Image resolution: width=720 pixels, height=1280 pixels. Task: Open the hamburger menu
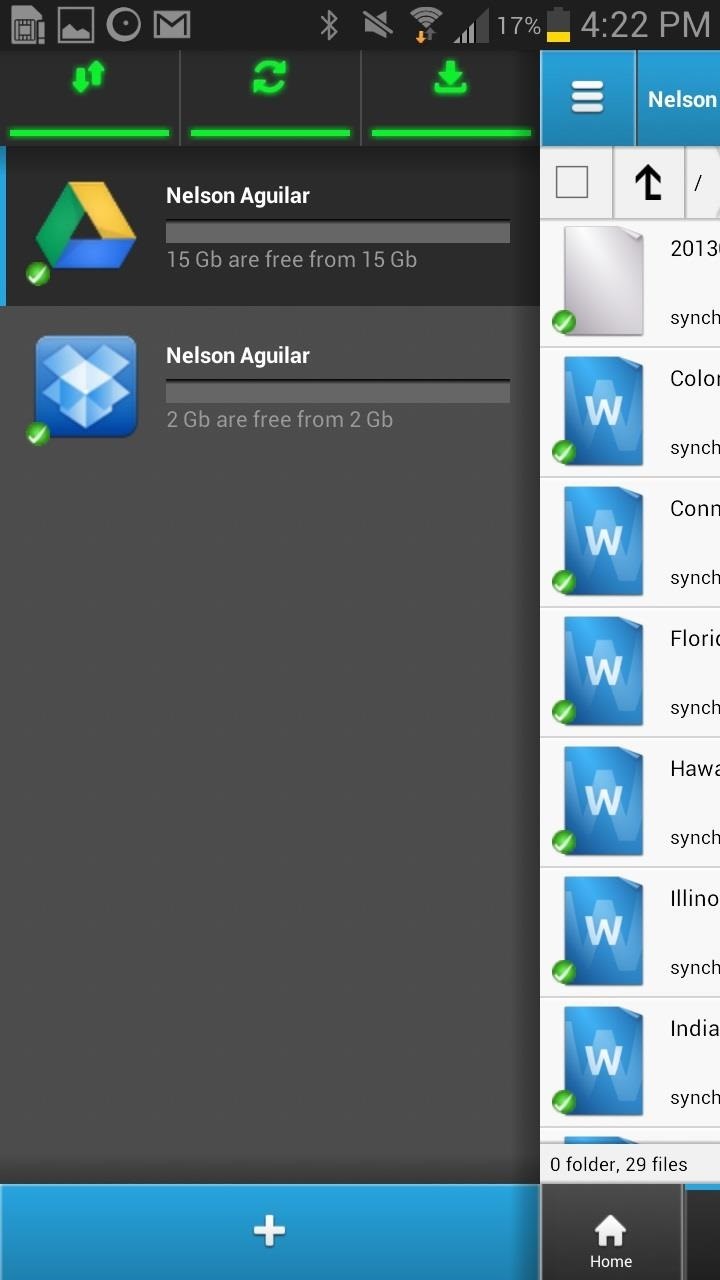click(x=587, y=98)
